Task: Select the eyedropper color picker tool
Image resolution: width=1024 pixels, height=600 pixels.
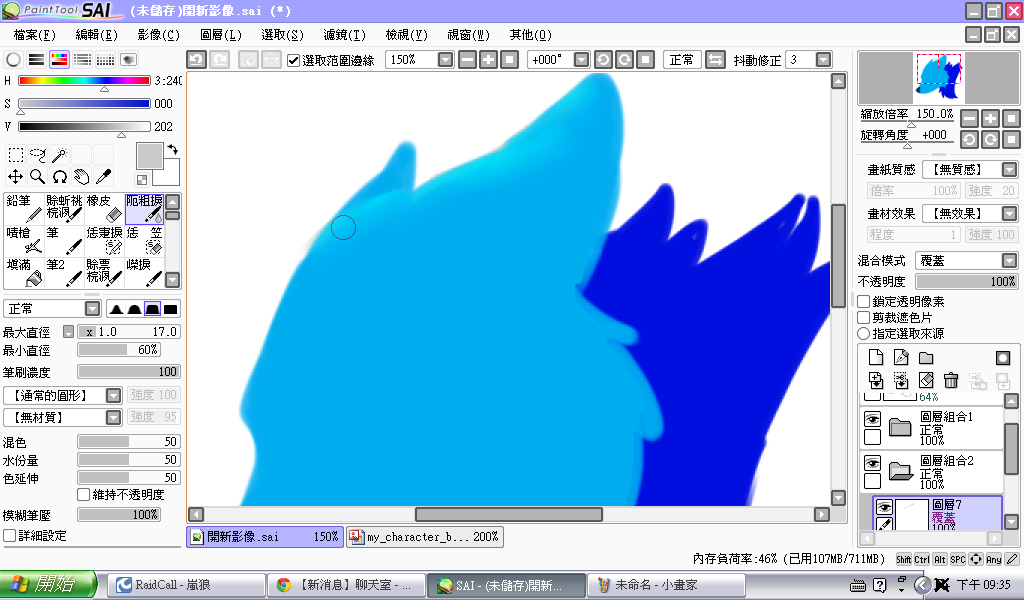Action: (x=103, y=176)
